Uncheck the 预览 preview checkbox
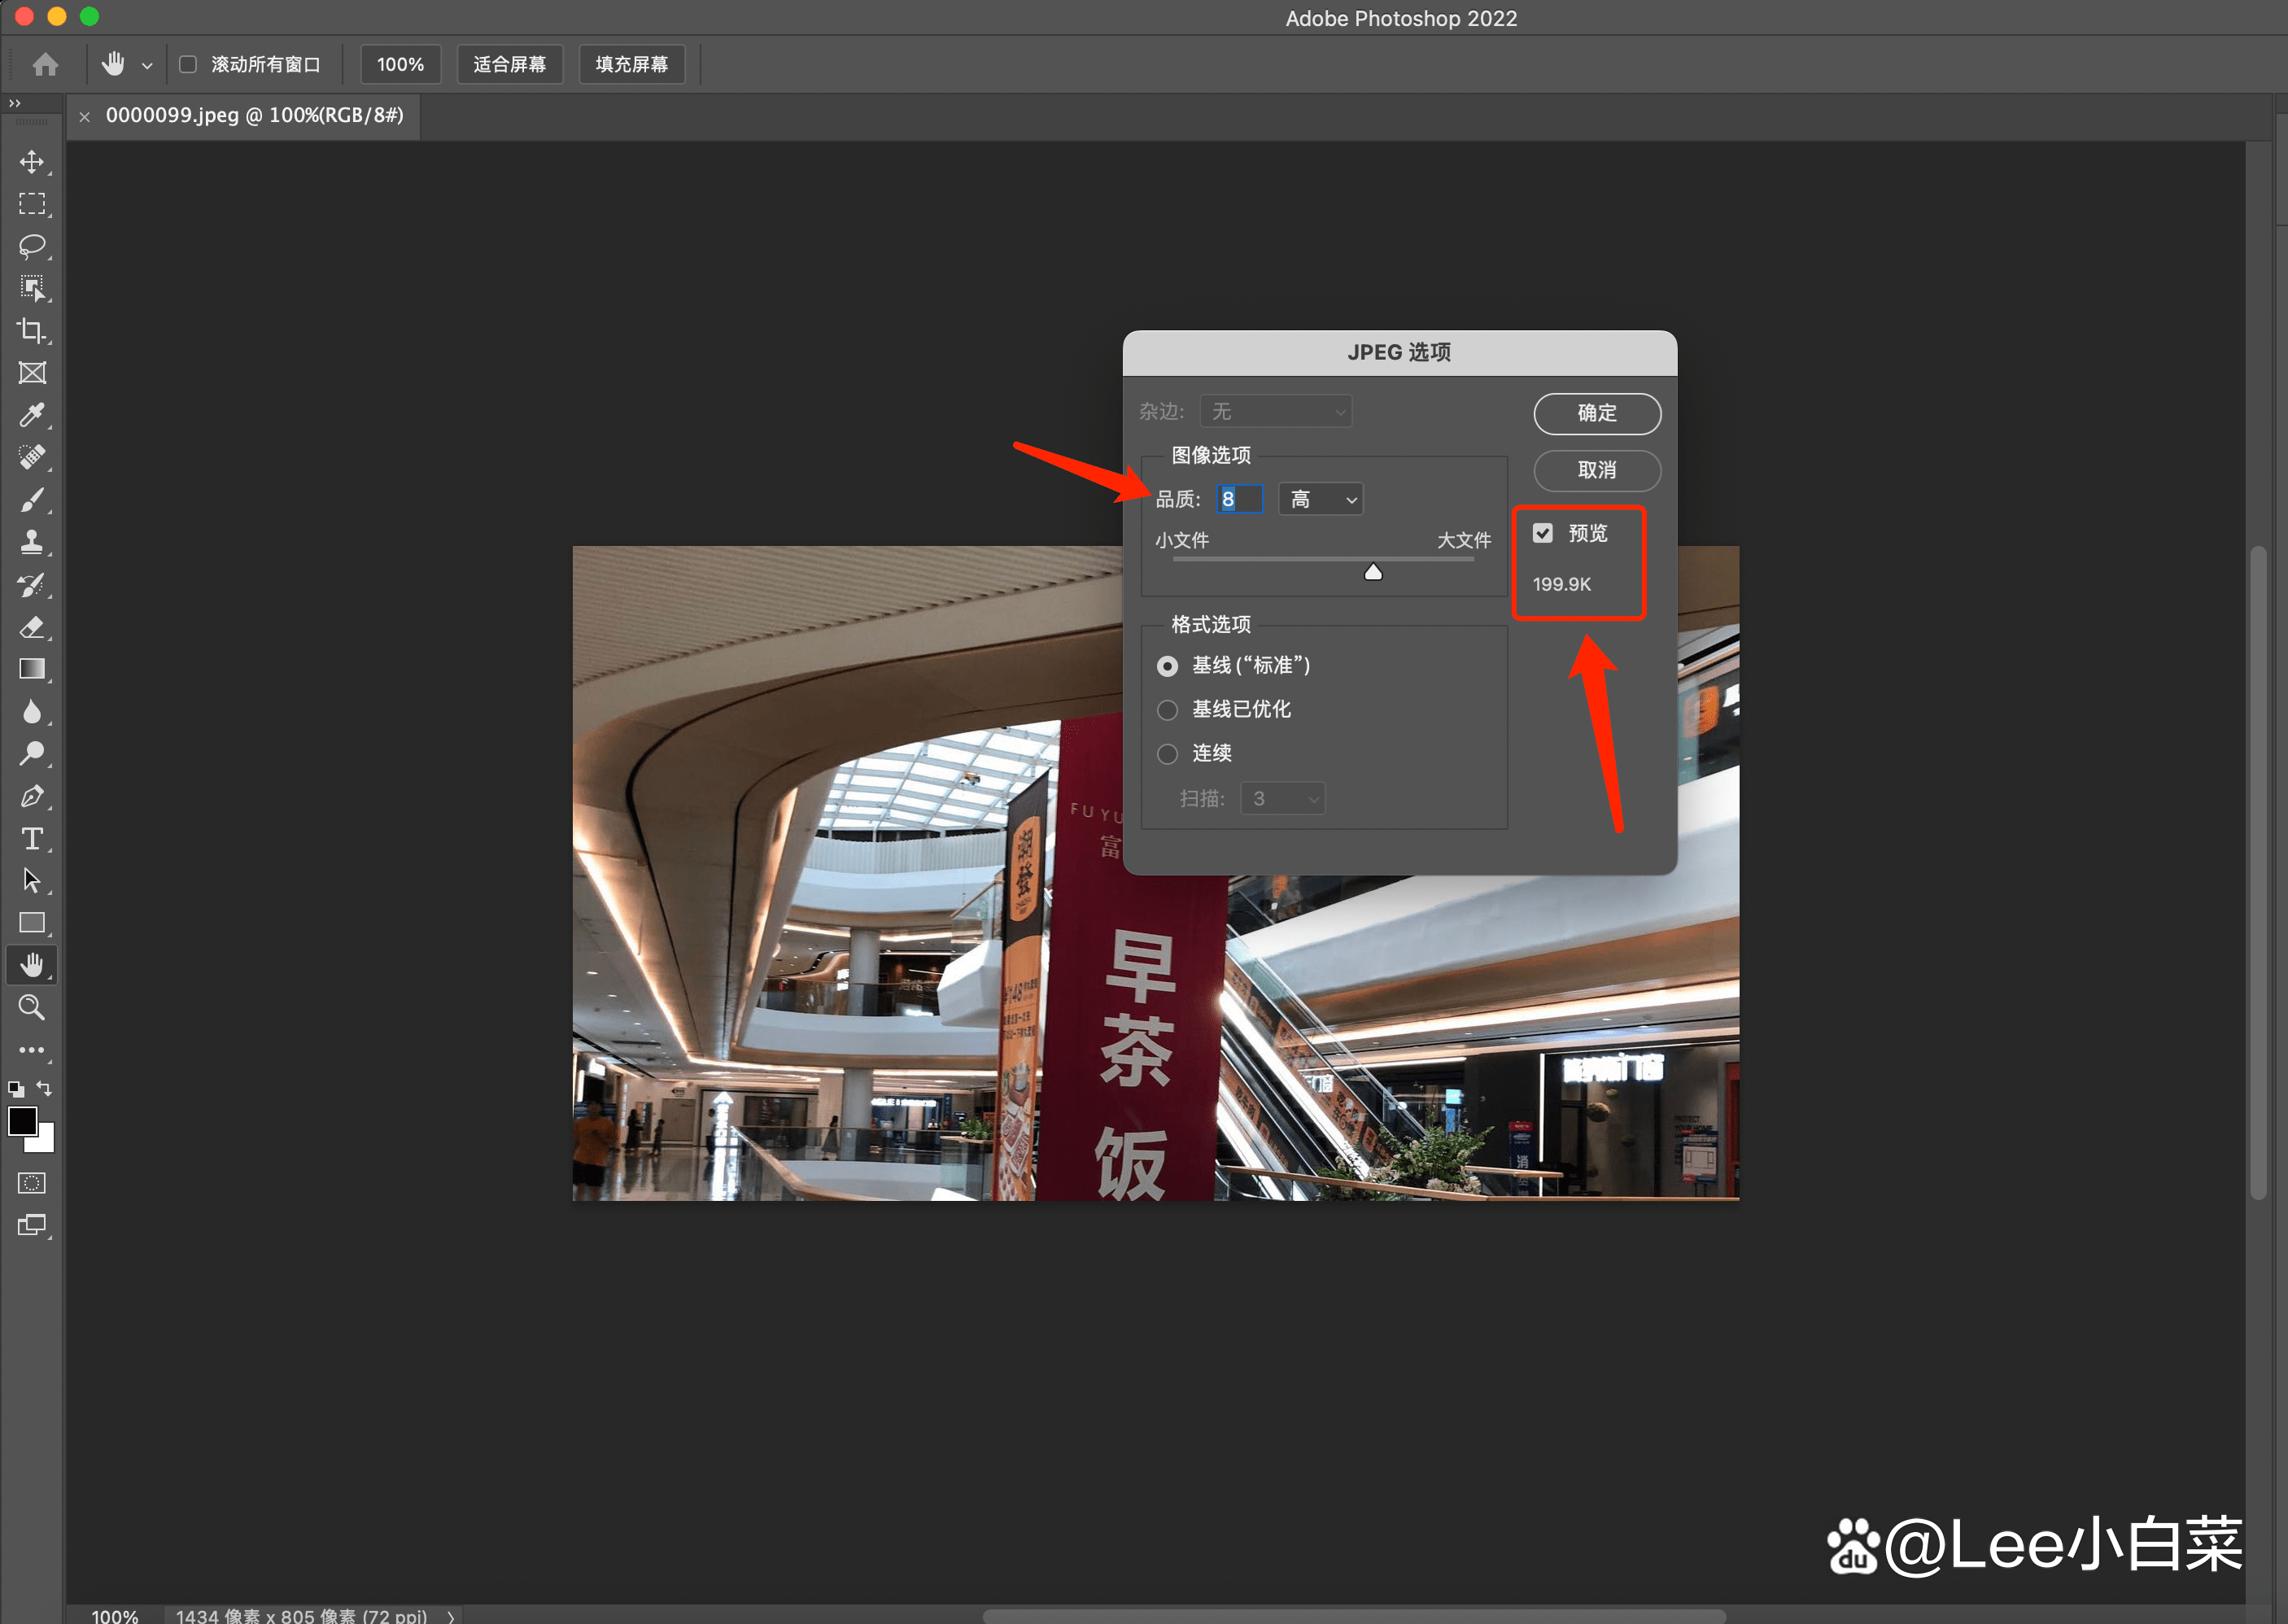Screen dimensions: 2288x1624 pyautogui.click(x=1542, y=533)
